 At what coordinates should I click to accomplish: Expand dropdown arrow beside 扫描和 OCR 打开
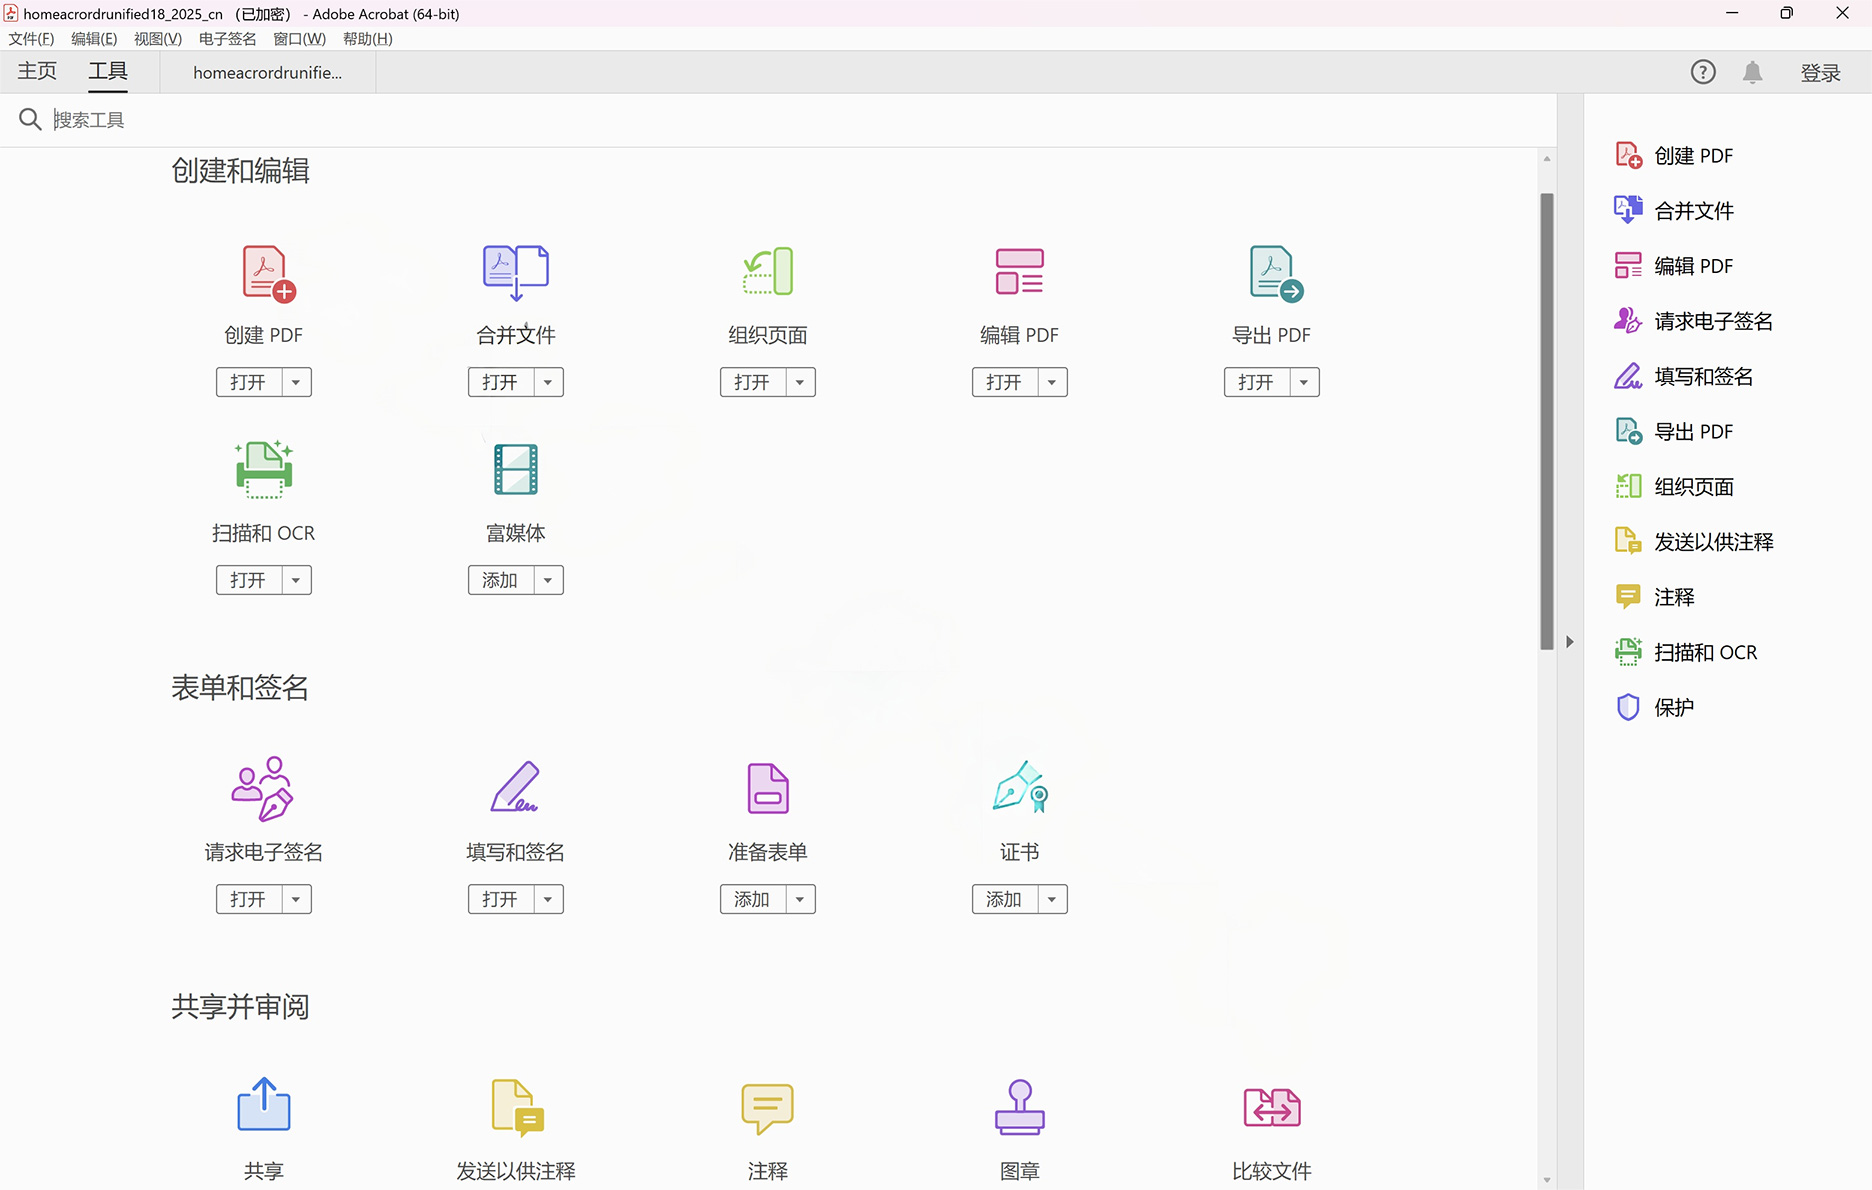[x=296, y=580]
